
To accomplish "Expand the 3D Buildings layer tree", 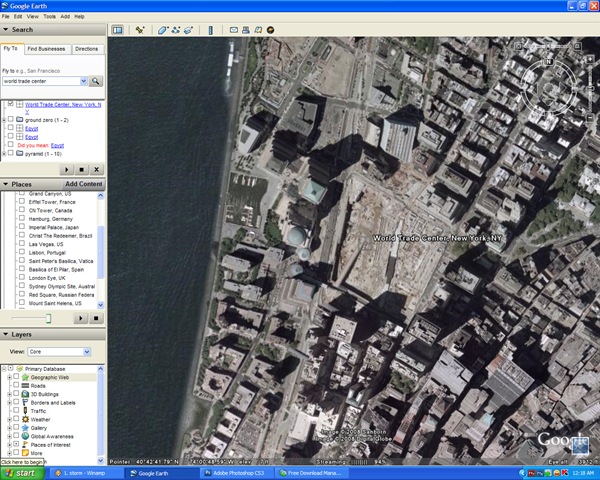I will [10, 394].
